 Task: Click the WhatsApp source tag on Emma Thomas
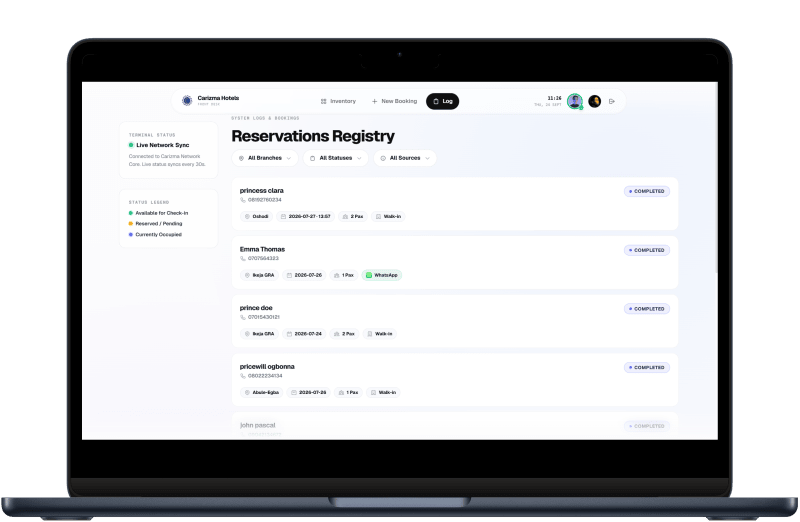click(x=382, y=275)
